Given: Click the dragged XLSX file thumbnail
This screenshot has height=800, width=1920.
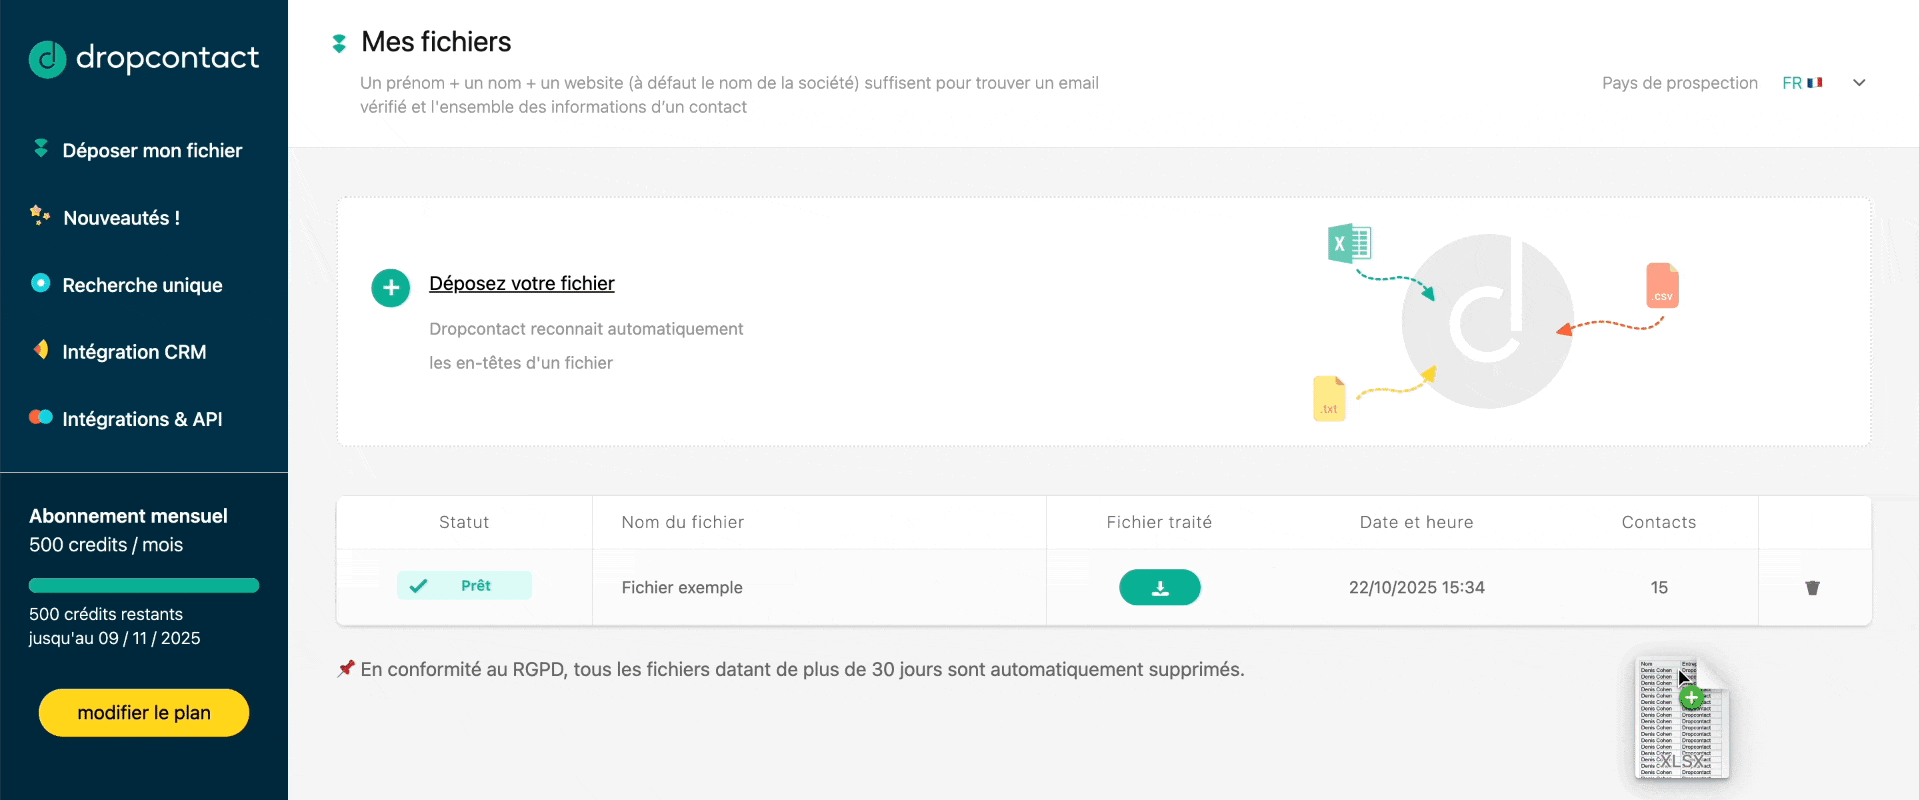Looking at the screenshot, I should (x=1682, y=718).
